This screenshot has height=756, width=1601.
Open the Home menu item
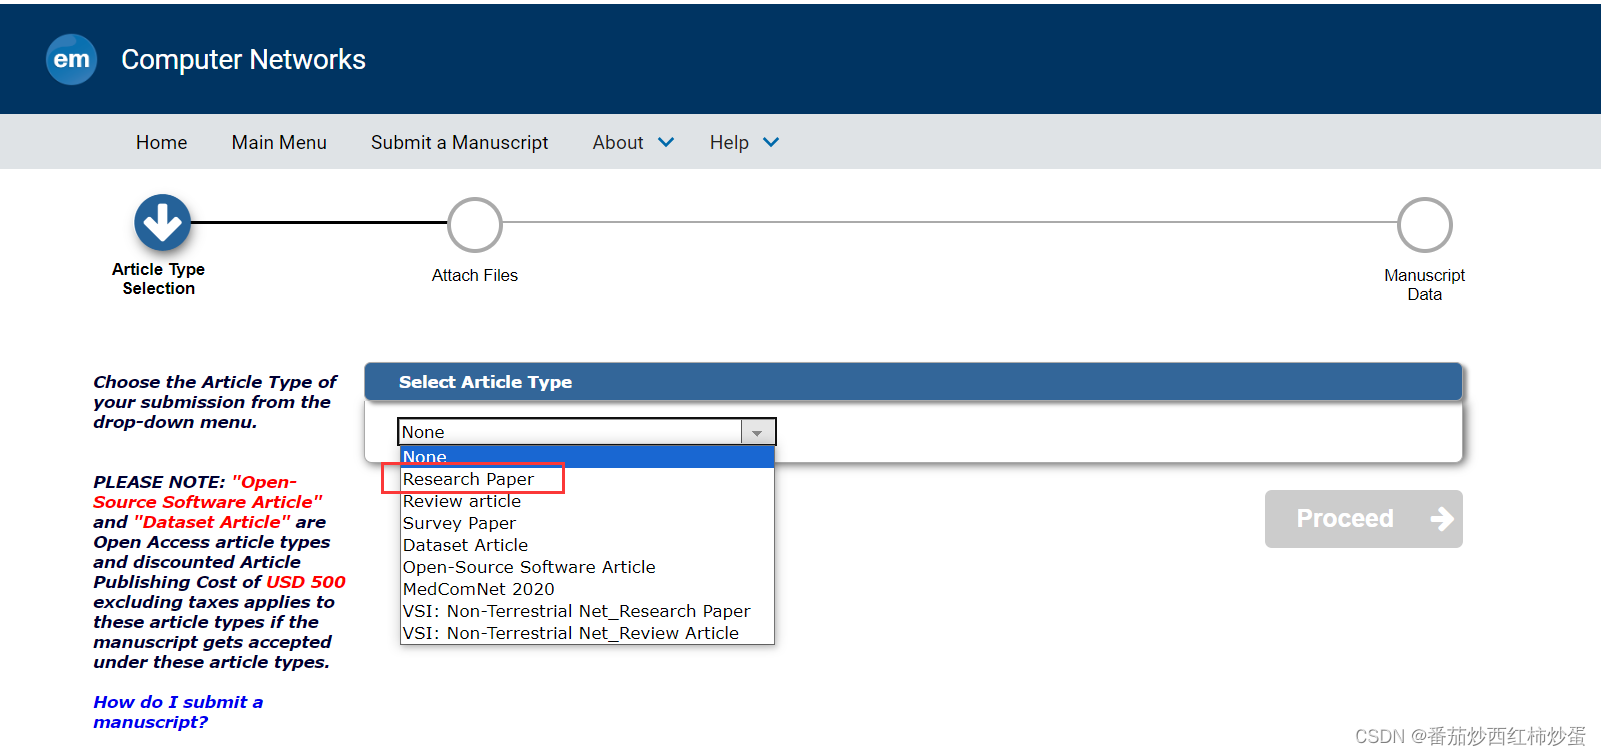[161, 142]
